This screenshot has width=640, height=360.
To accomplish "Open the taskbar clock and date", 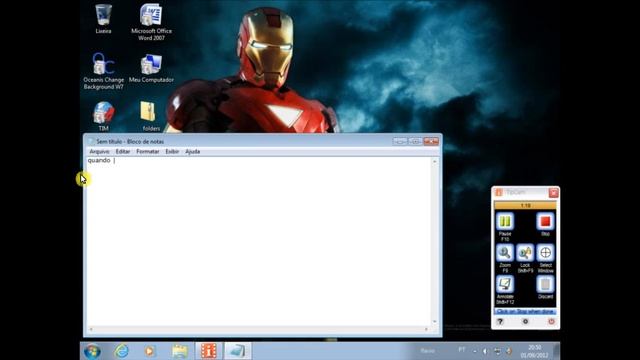I will coord(534,351).
